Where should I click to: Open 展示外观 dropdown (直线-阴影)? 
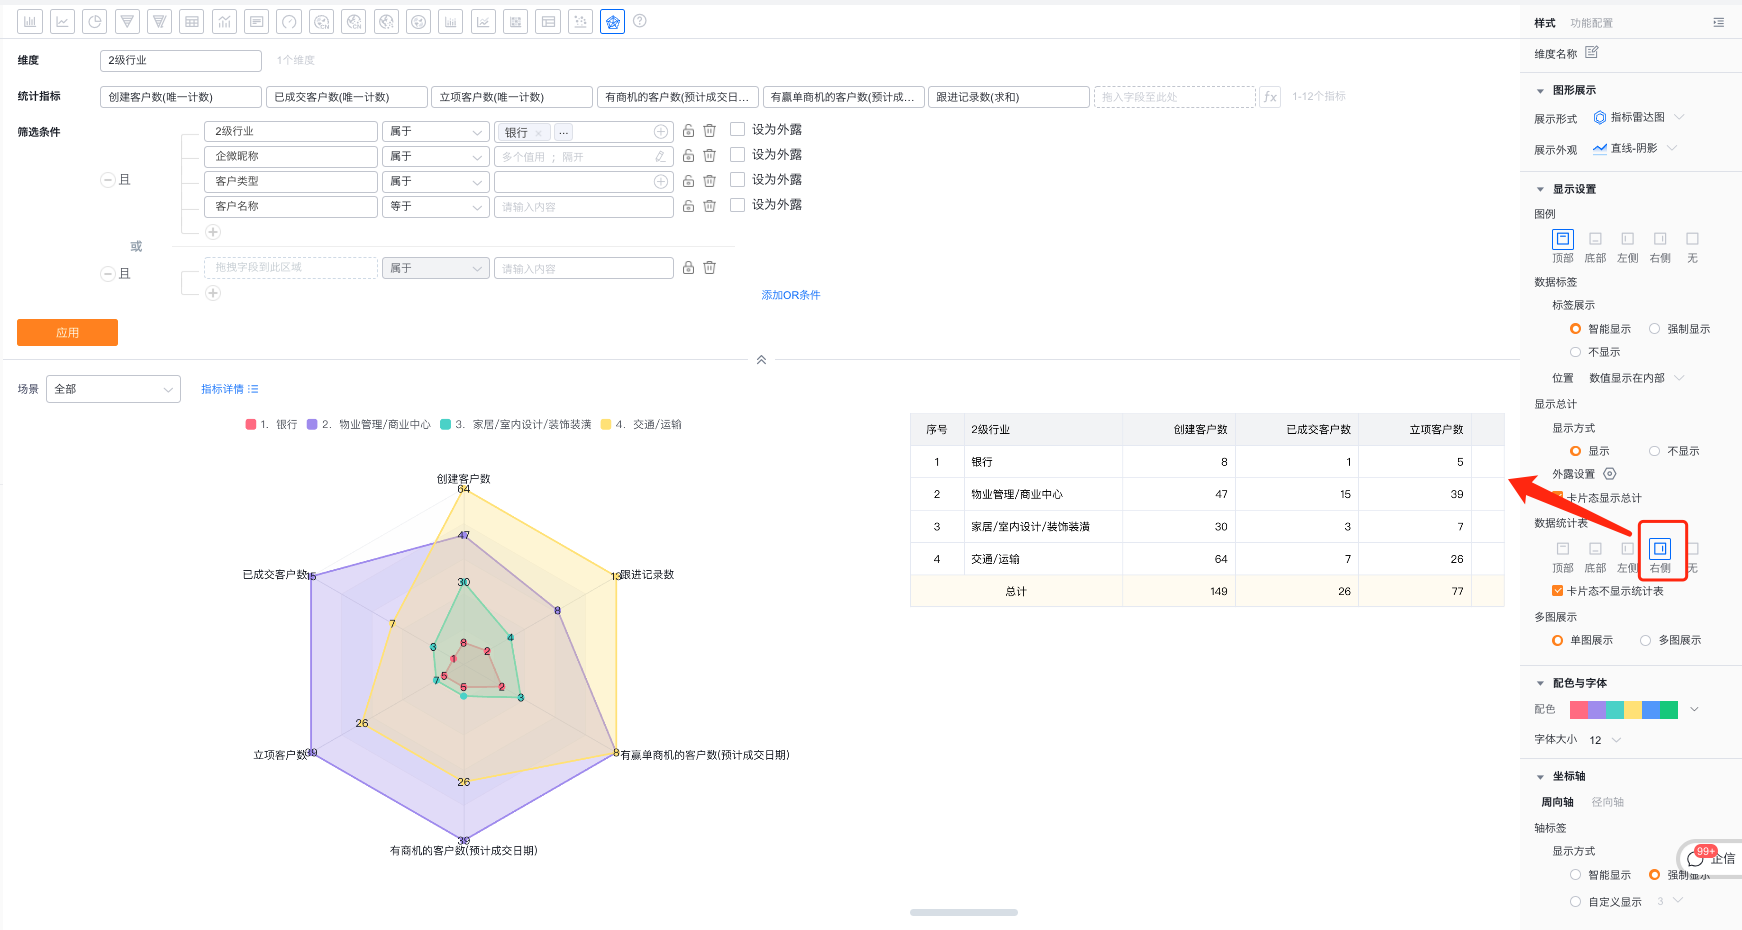tap(1635, 148)
